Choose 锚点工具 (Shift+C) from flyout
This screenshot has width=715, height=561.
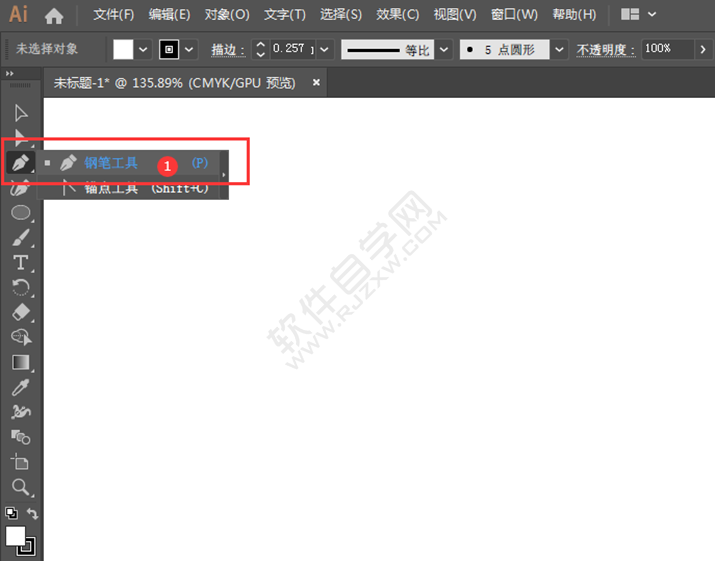click(x=129, y=187)
